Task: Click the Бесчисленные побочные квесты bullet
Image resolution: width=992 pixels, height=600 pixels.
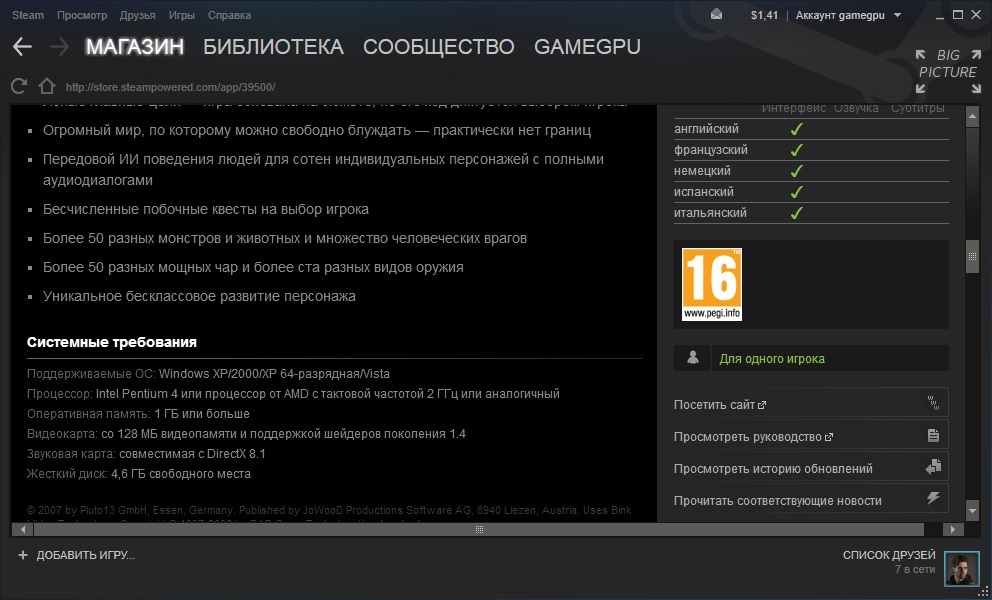Action: pos(206,209)
